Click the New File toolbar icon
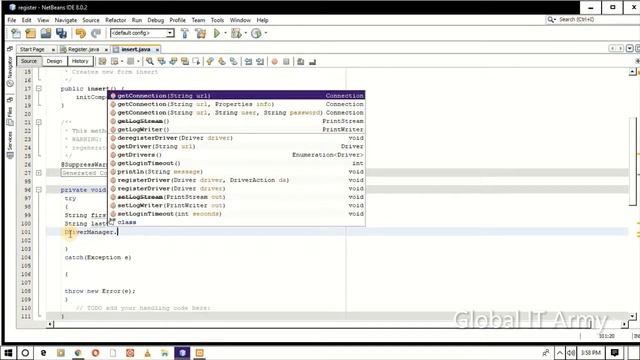The image size is (640, 360). 16,33
